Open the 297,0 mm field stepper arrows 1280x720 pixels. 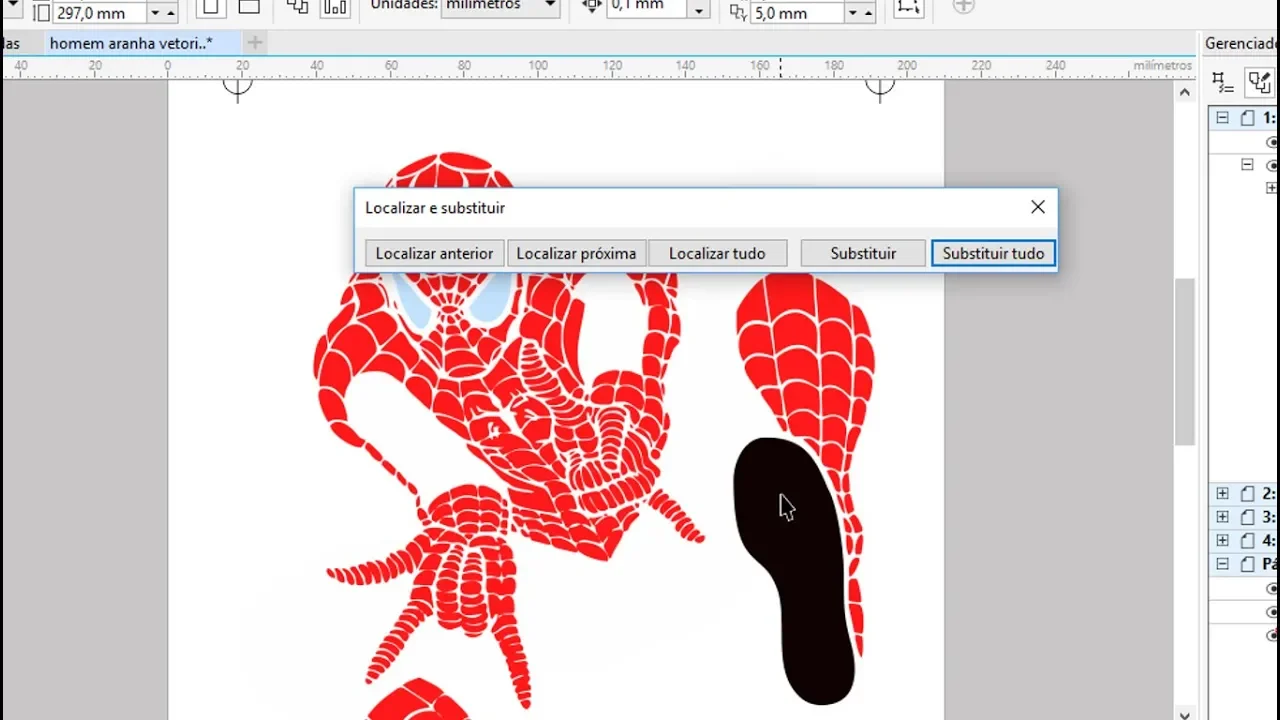(163, 13)
